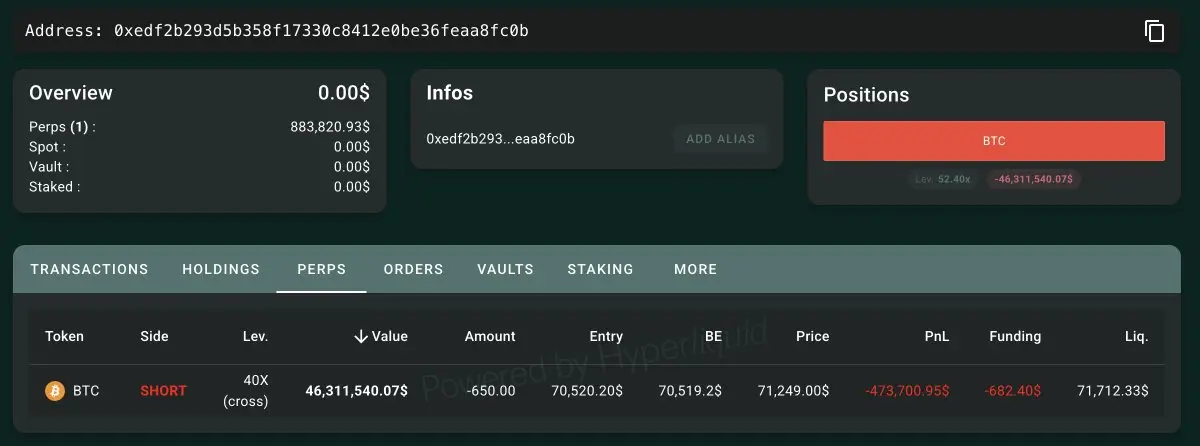1200x446 pixels.
Task: Switch to the Holdings tab
Action: (221, 269)
